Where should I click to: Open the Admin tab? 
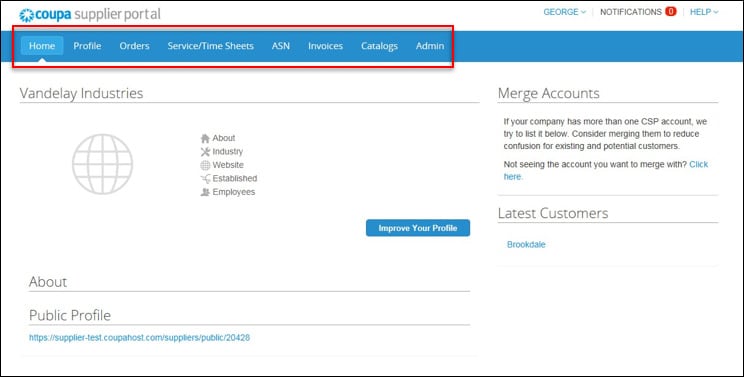click(430, 46)
